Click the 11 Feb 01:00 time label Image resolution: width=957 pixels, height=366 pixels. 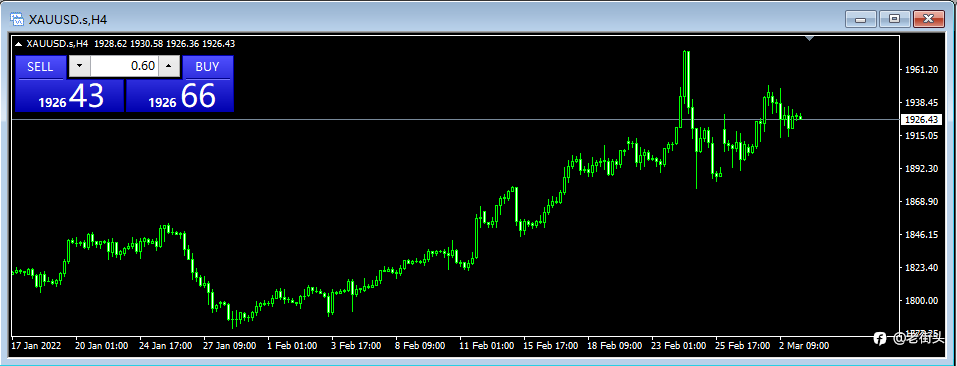[x=487, y=346]
